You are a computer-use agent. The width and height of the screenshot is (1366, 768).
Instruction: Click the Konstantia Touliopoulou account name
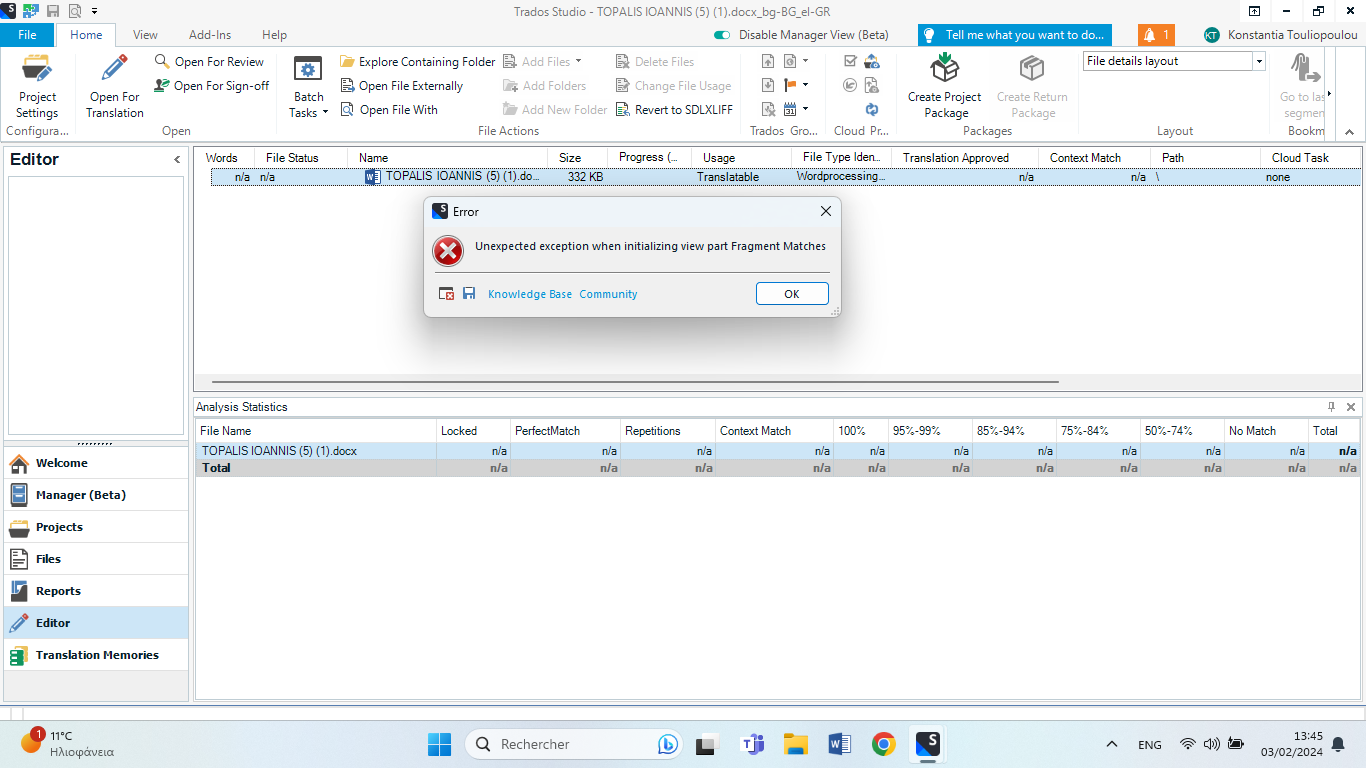(x=1292, y=35)
